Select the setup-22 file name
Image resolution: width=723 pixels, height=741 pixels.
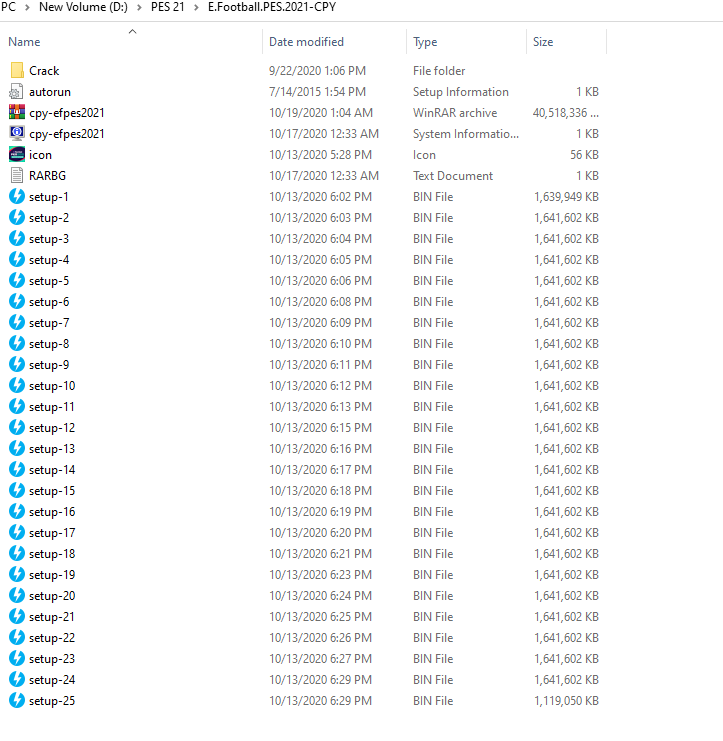pyautogui.click(x=52, y=638)
